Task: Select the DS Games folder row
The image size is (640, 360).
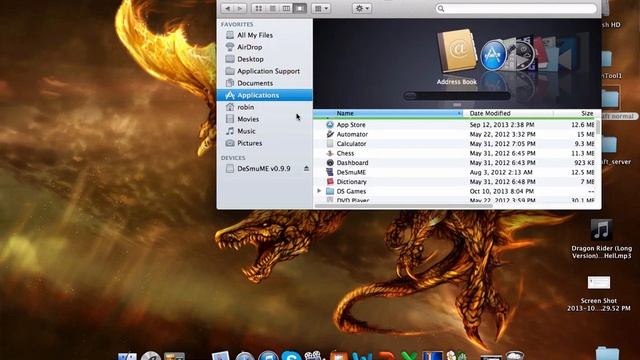Action: coord(454,191)
